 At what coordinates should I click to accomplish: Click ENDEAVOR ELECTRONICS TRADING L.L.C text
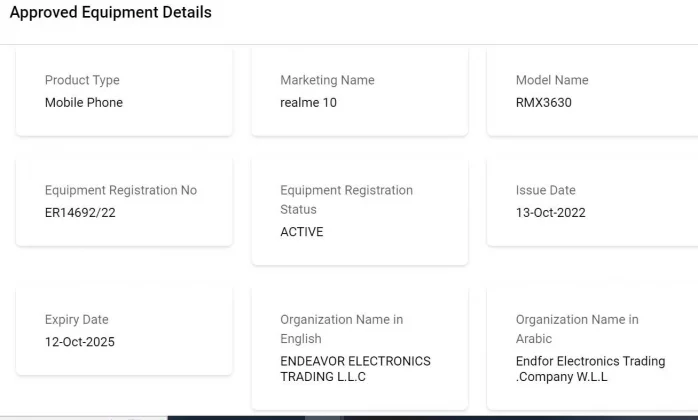tap(355, 369)
